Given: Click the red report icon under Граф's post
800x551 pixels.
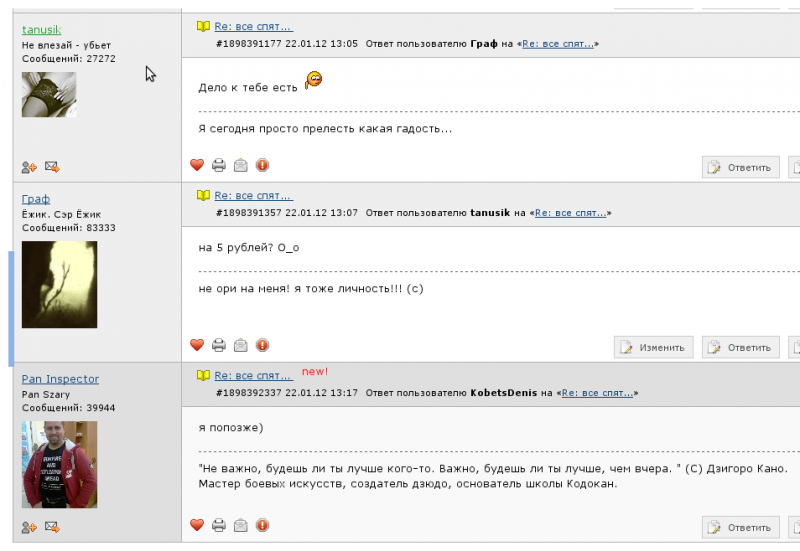Looking at the screenshot, I should 262,345.
